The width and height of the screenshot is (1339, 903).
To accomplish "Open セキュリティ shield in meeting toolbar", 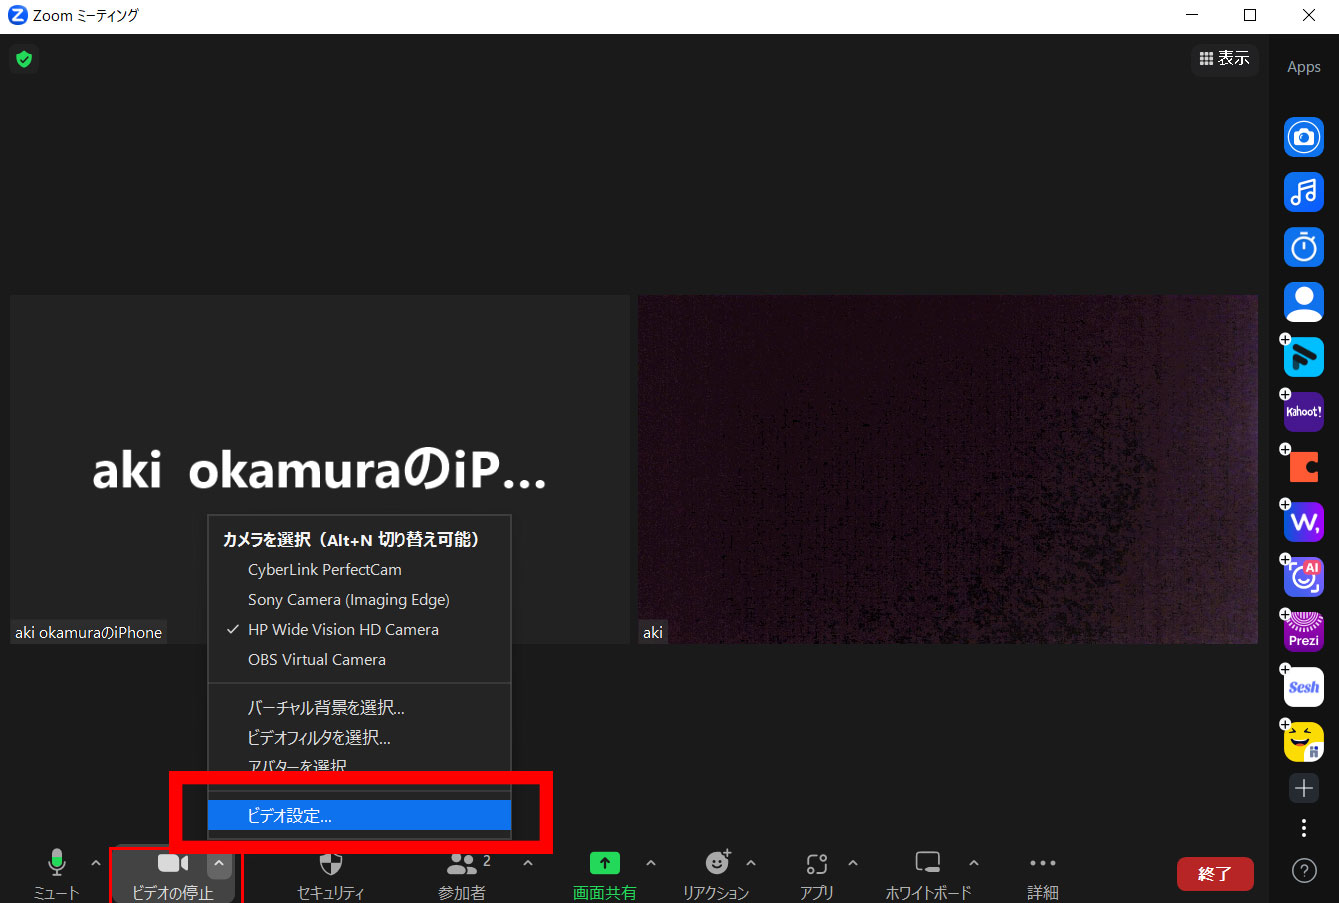I will [331, 876].
